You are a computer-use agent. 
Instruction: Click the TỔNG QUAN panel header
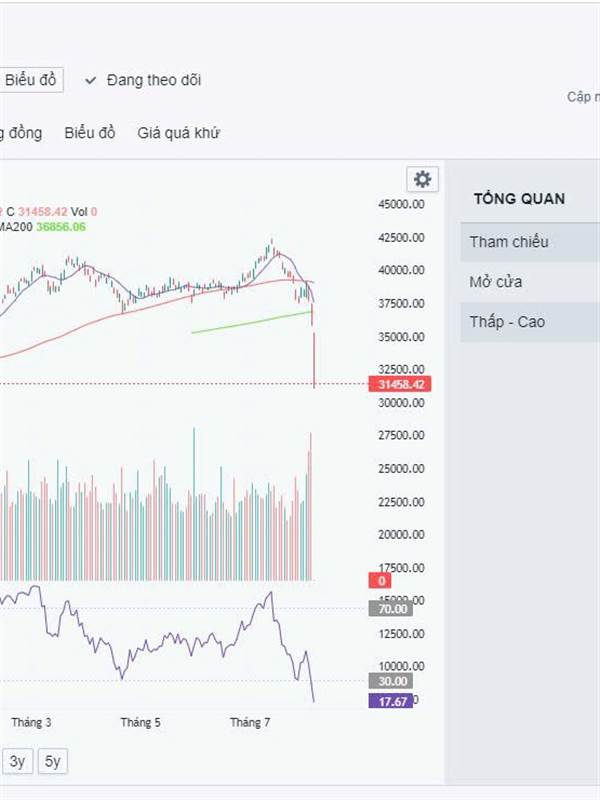click(519, 198)
